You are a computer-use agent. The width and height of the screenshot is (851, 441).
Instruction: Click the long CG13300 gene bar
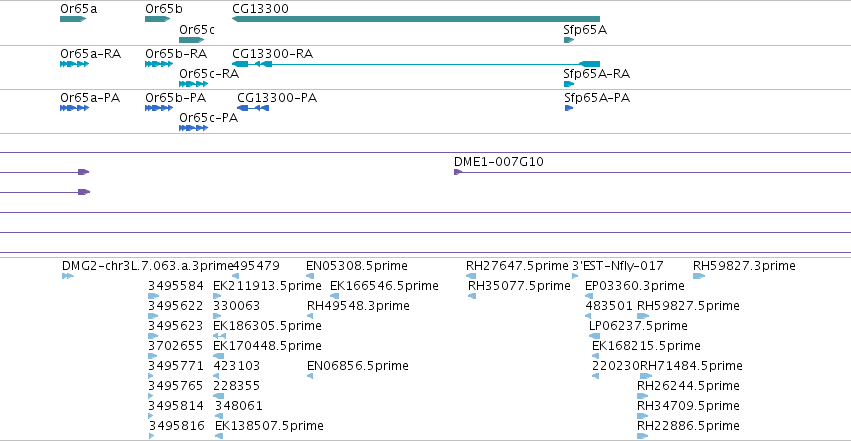click(416, 19)
